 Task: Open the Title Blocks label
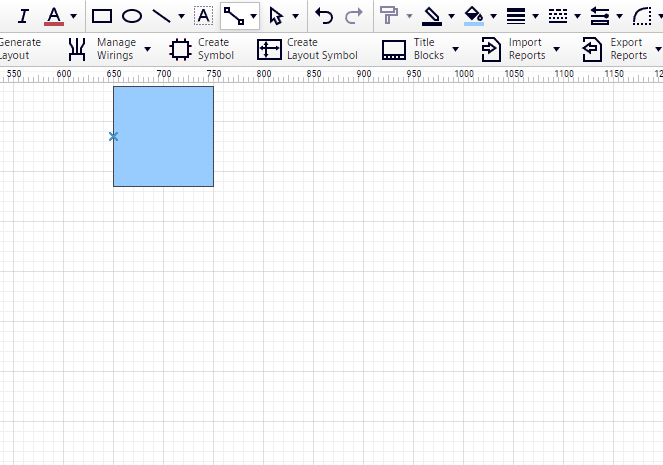pos(429,49)
